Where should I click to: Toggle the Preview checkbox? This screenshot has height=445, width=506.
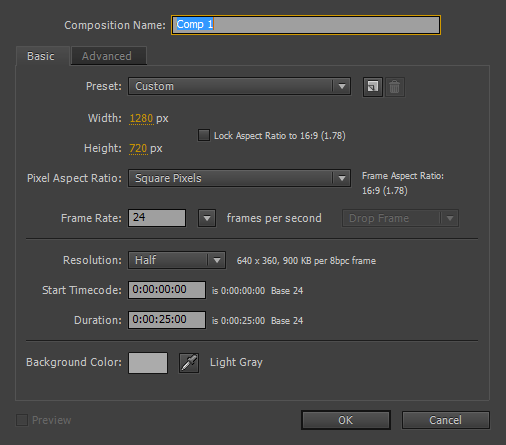click(x=22, y=420)
